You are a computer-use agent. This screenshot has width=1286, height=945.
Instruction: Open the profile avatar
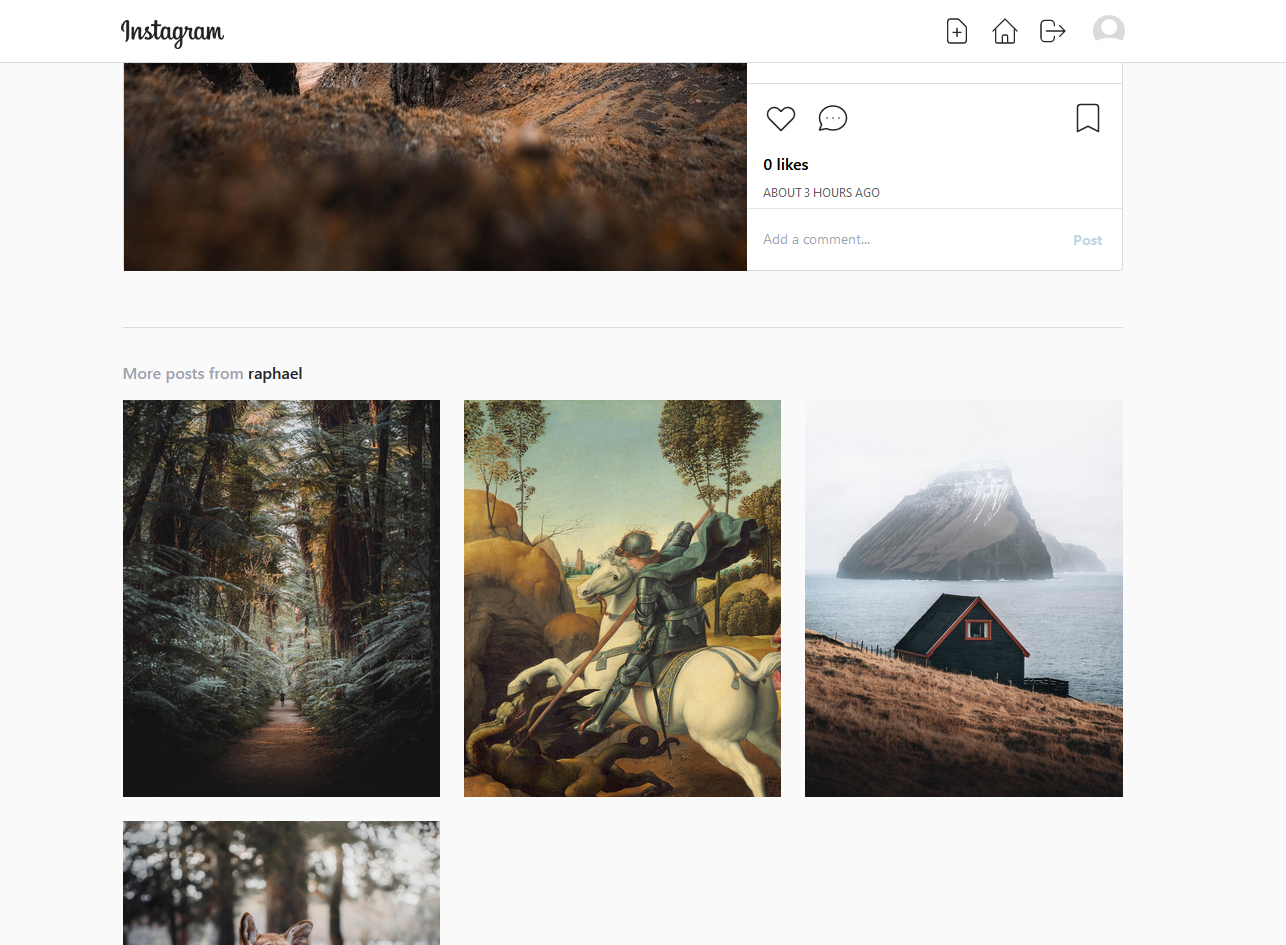(x=1109, y=30)
